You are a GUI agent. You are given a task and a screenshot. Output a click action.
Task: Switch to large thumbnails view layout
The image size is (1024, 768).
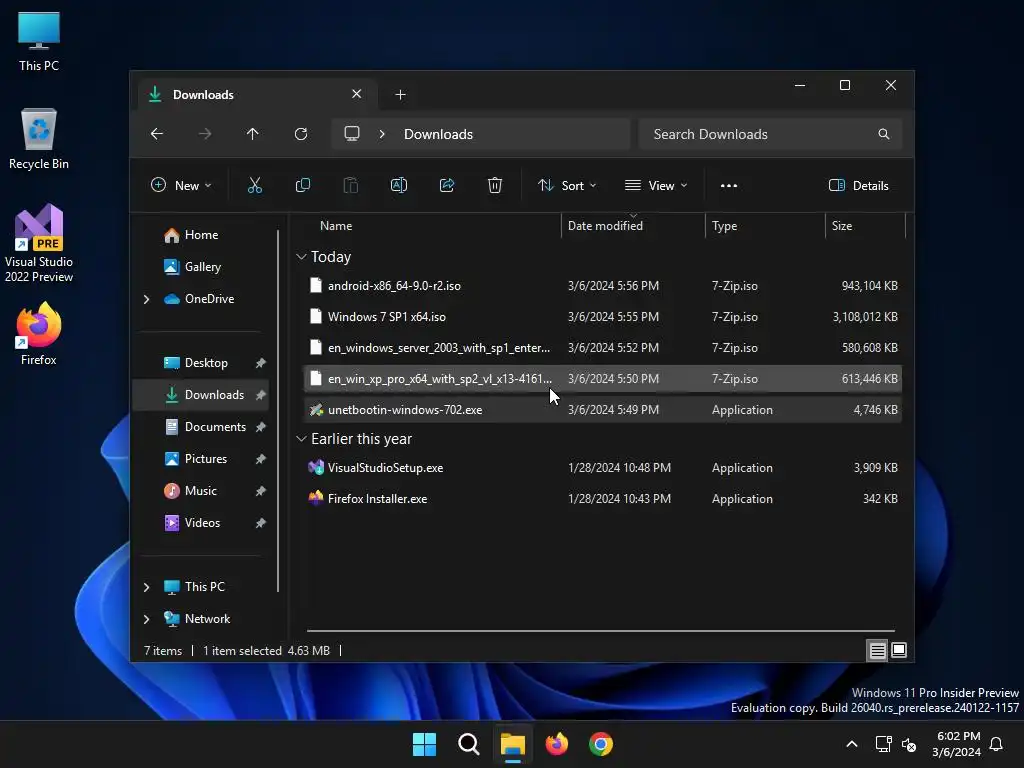point(899,650)
